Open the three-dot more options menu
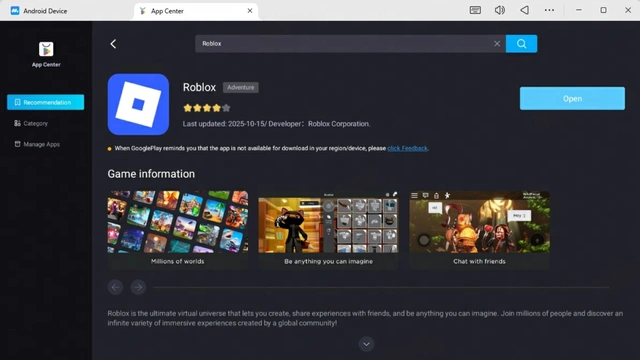The height and width of the screenshot is (360, 640). point(549,10)
